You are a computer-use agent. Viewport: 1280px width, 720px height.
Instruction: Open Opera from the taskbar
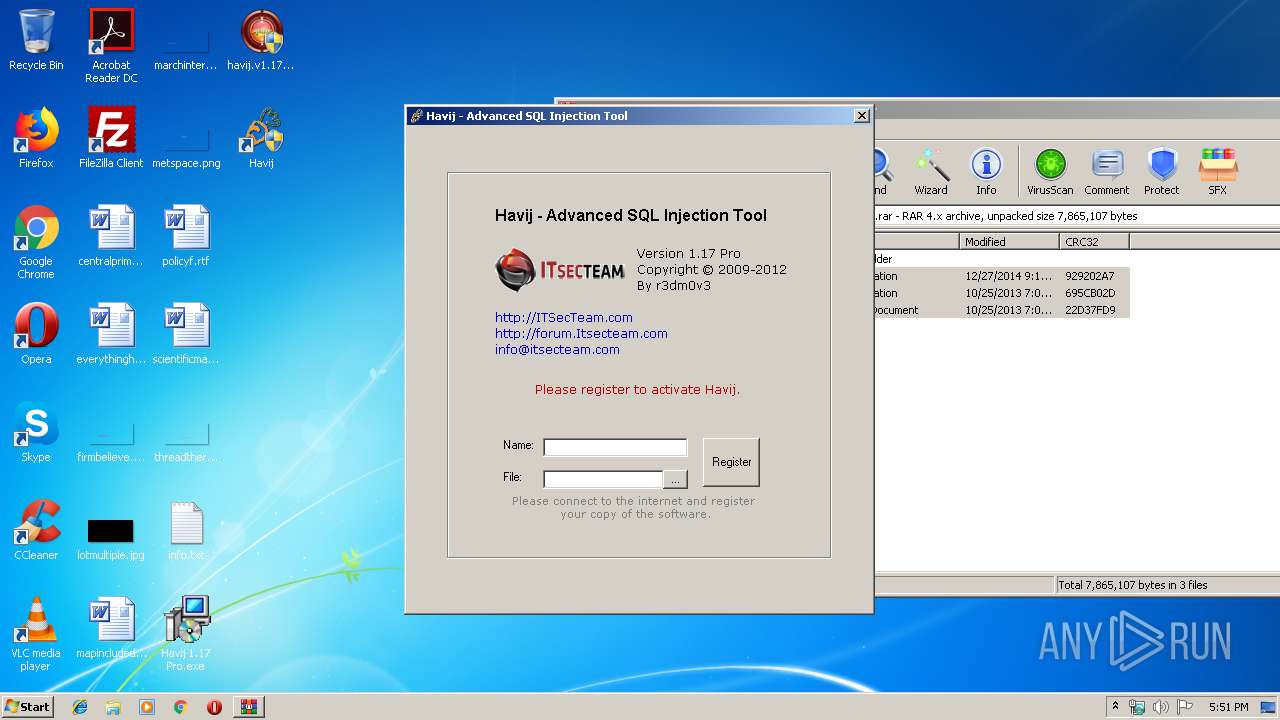click(x=214, y=707)
